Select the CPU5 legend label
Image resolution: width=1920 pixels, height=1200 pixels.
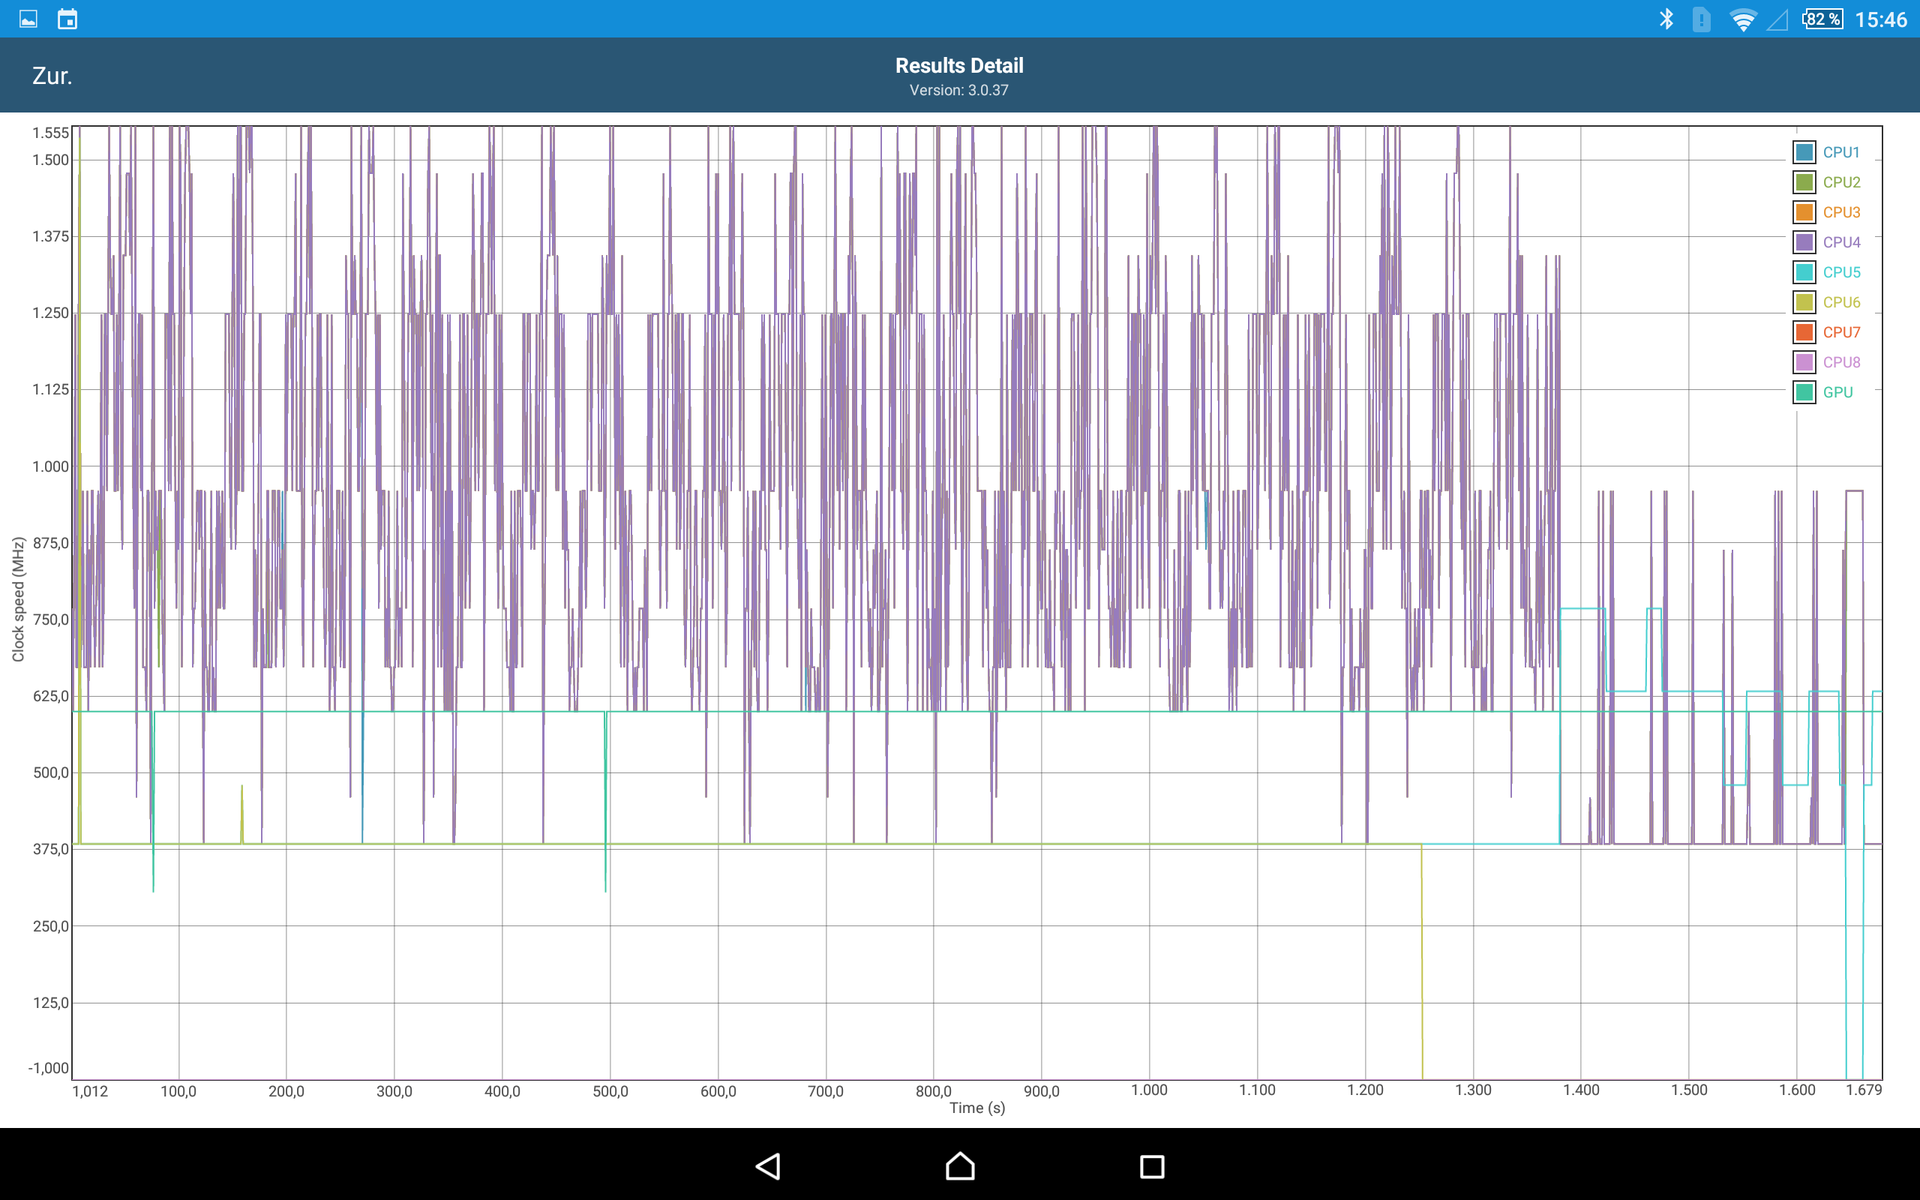1841,272
